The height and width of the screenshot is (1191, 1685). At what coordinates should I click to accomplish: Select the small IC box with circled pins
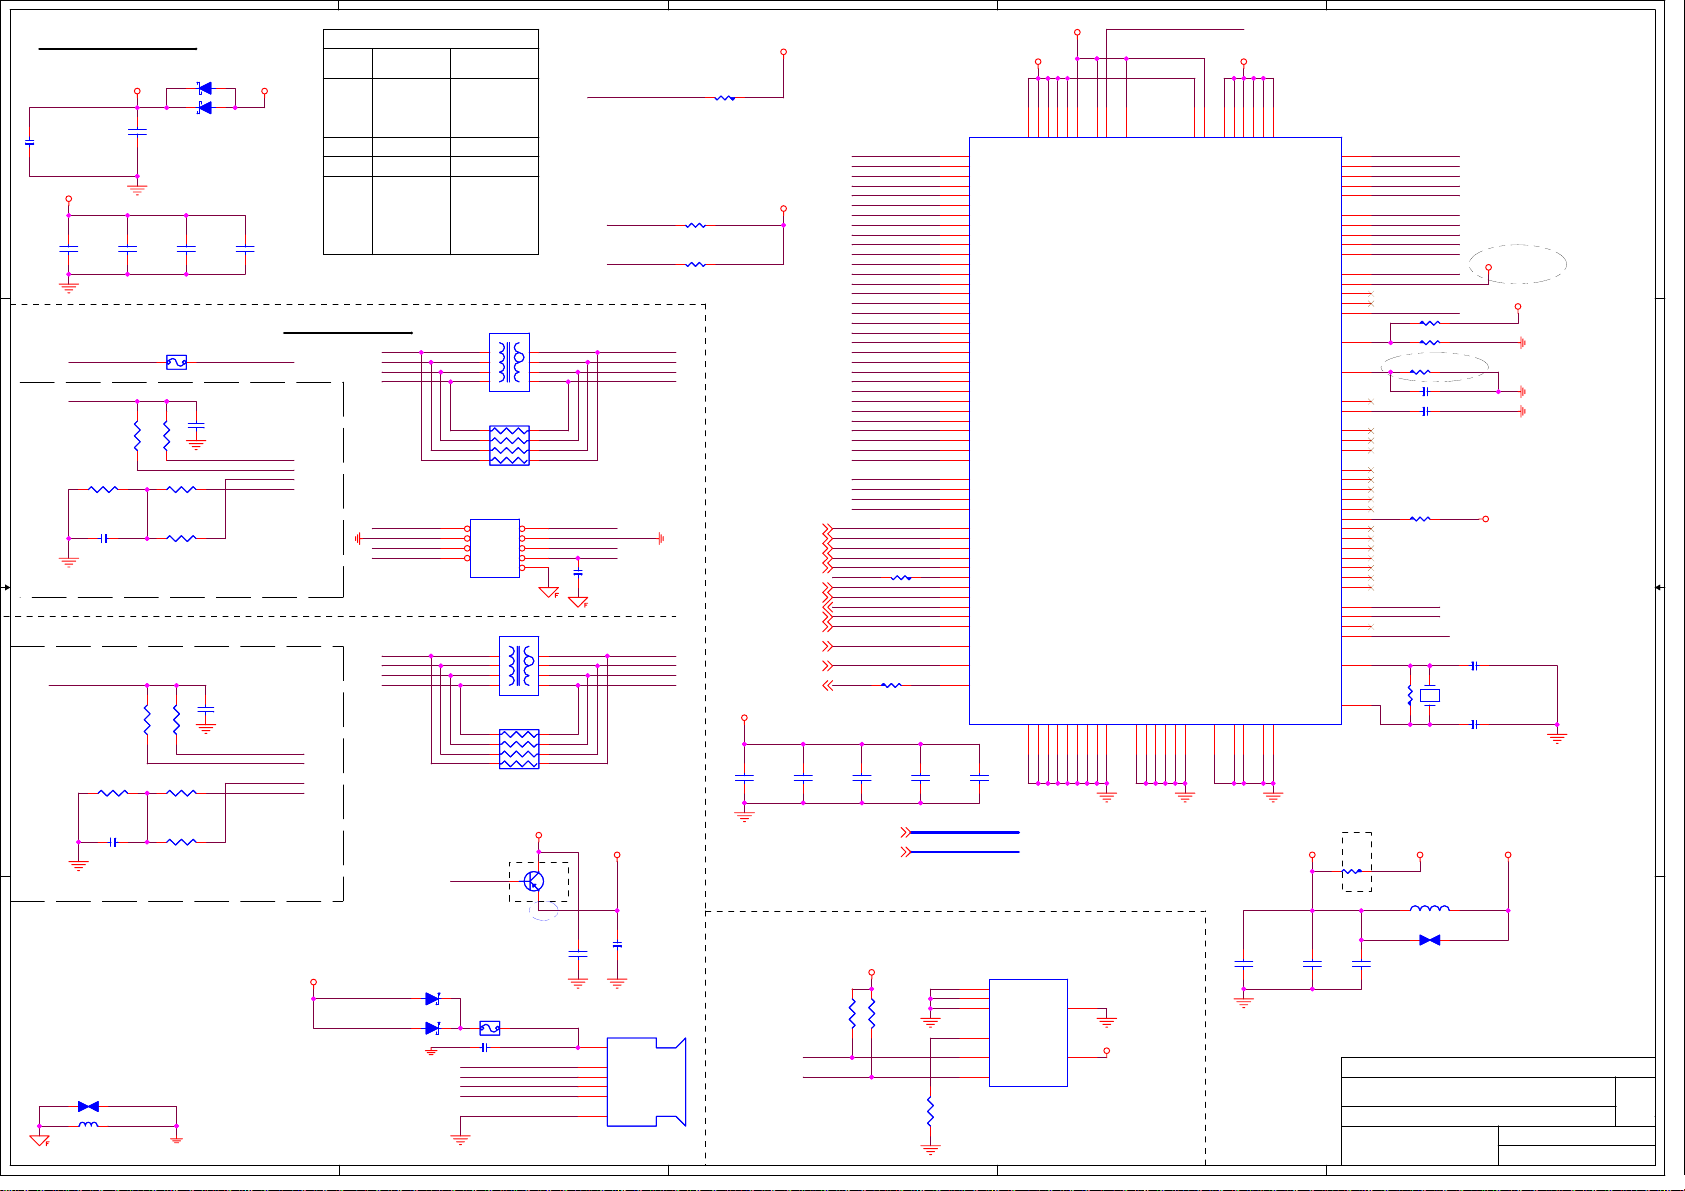point(495,548)
